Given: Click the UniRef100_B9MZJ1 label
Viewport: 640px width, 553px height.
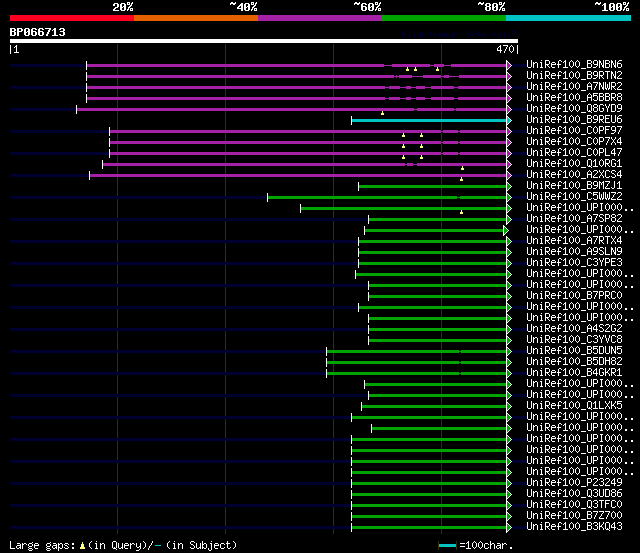Looking at the screenshot, I should click(574, 185).
